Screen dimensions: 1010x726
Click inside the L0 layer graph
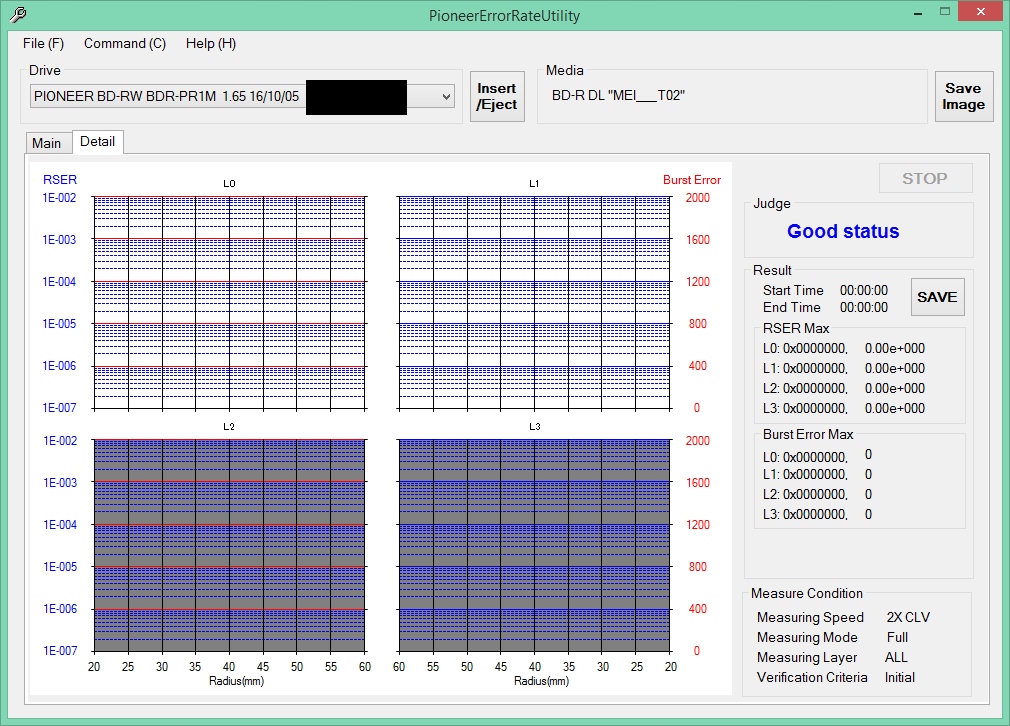229,302
